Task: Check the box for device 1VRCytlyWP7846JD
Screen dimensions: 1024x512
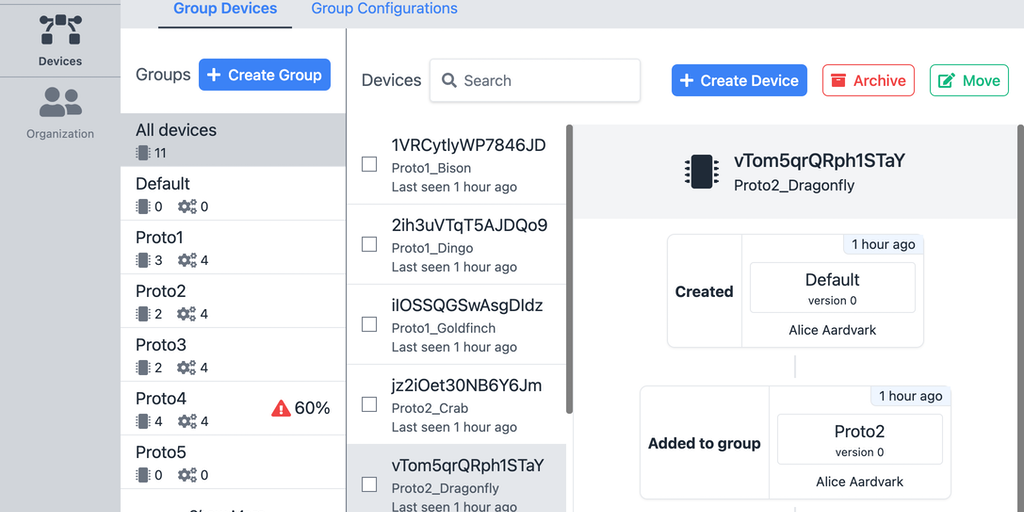Action: point(369,164)
